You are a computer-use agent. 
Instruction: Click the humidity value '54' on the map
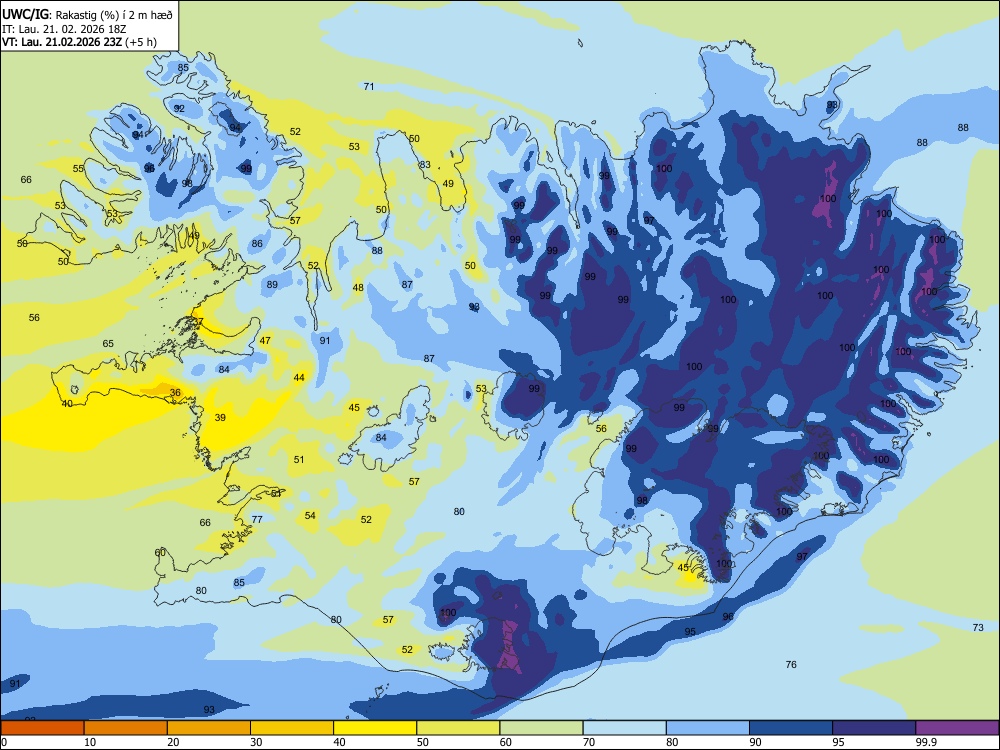pyautogui.click(x=310, y=515)
